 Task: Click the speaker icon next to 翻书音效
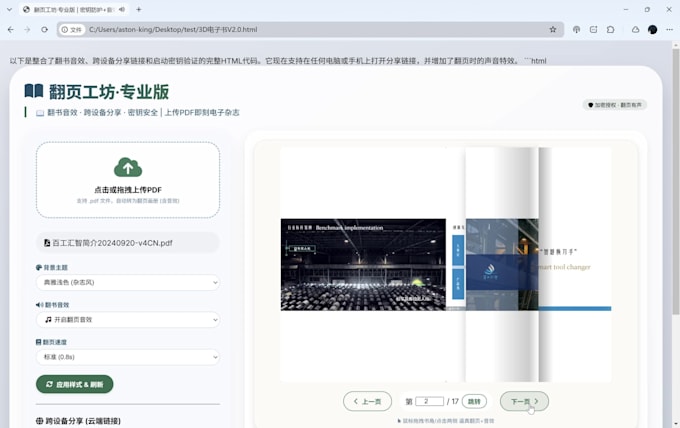tap(39, 305)
